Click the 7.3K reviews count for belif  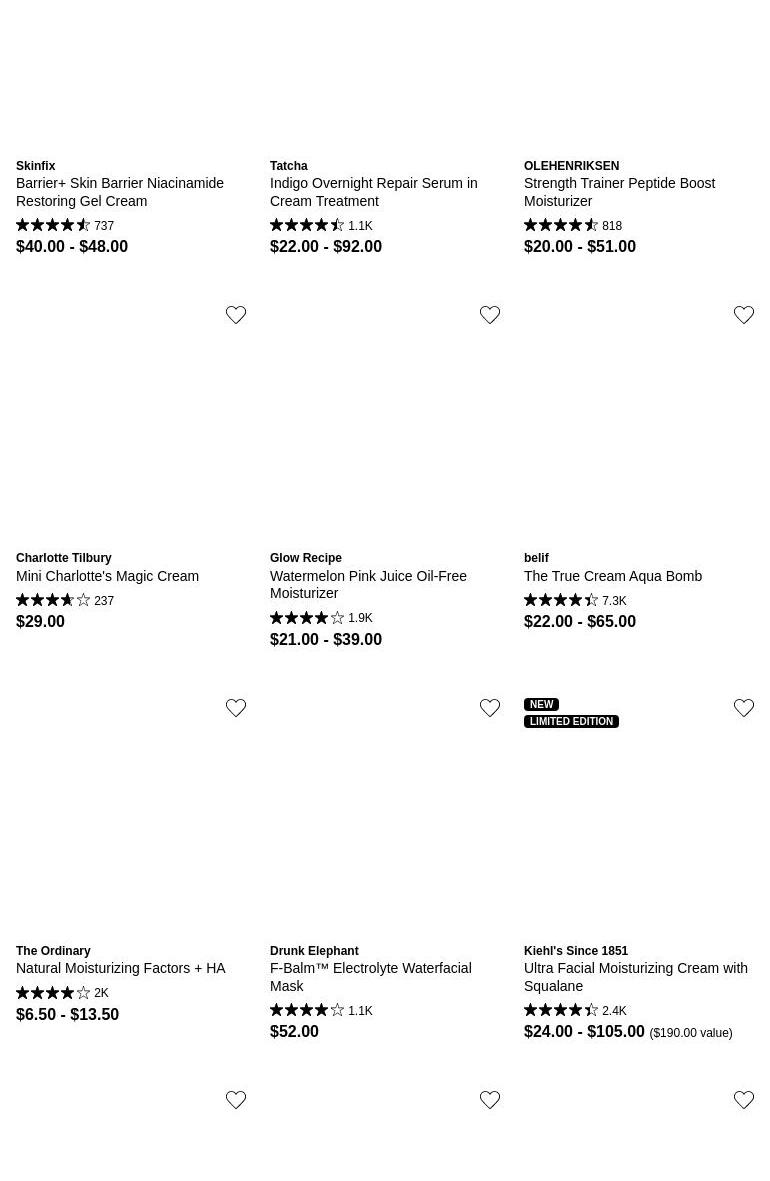point(614,601)
